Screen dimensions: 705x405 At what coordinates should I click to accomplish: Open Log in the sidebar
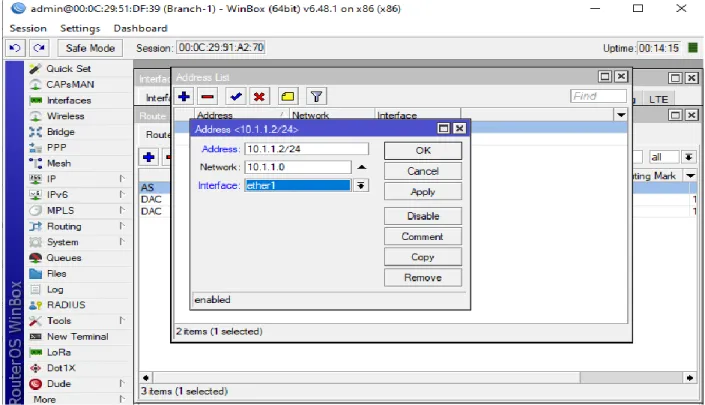click(55, 289)
